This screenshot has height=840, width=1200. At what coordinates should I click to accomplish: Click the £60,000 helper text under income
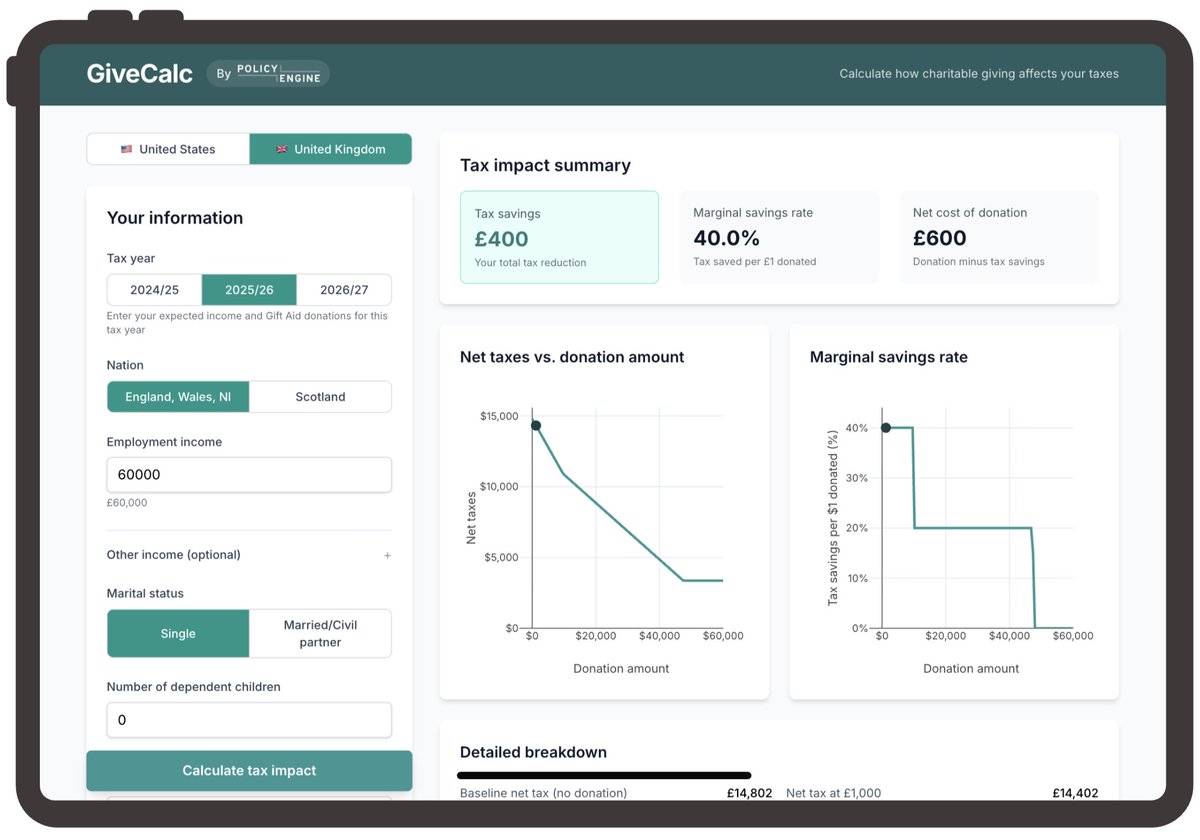pyautogui.click(x=127, y=503)
